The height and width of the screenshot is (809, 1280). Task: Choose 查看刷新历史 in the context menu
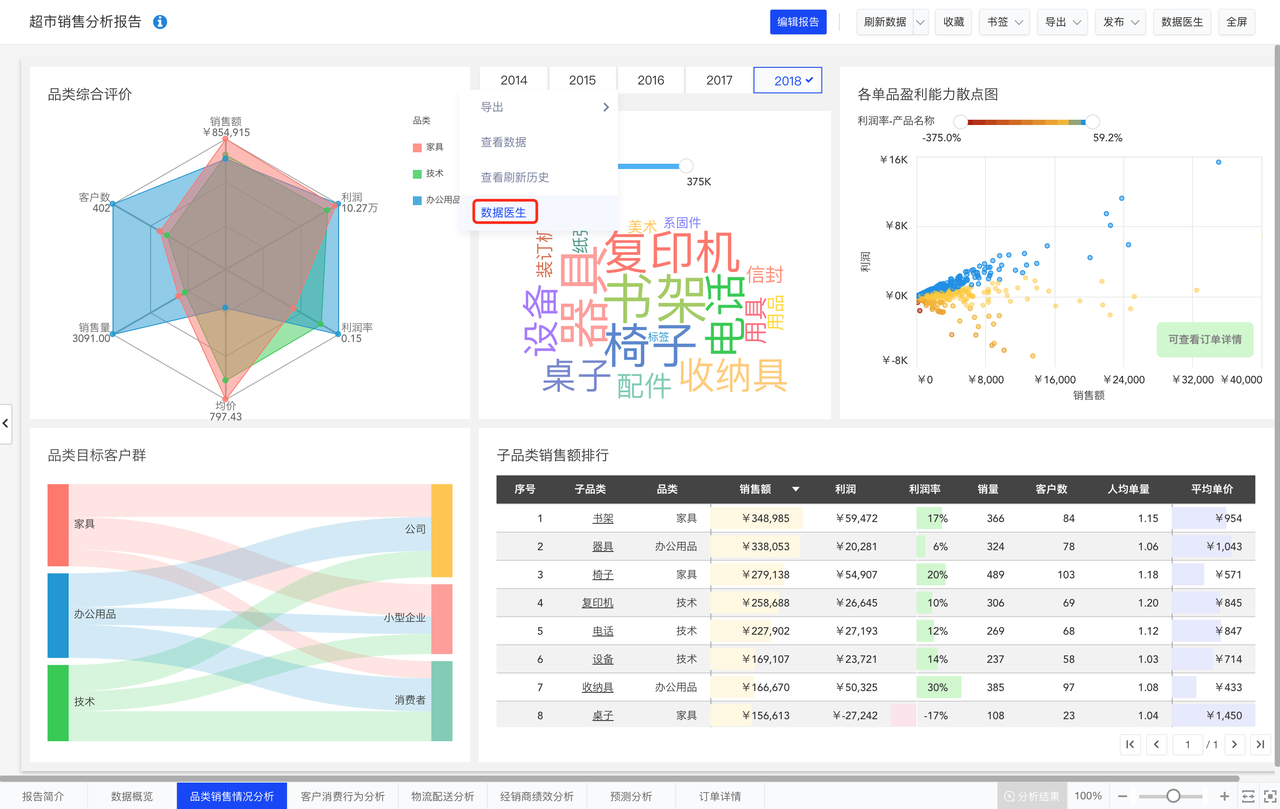[x=539, y=177]
